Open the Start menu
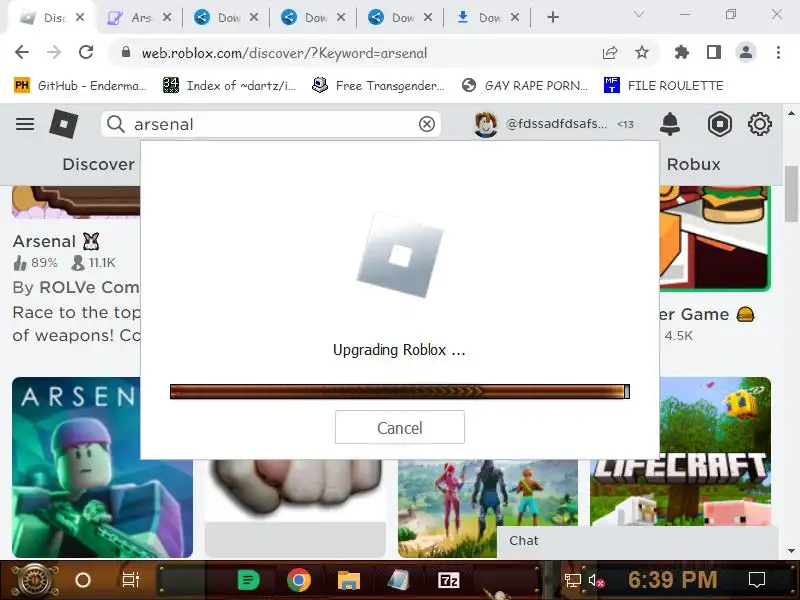Image resolution: width=800 pixels, height=600 pixels. click(x=34, y=580)
